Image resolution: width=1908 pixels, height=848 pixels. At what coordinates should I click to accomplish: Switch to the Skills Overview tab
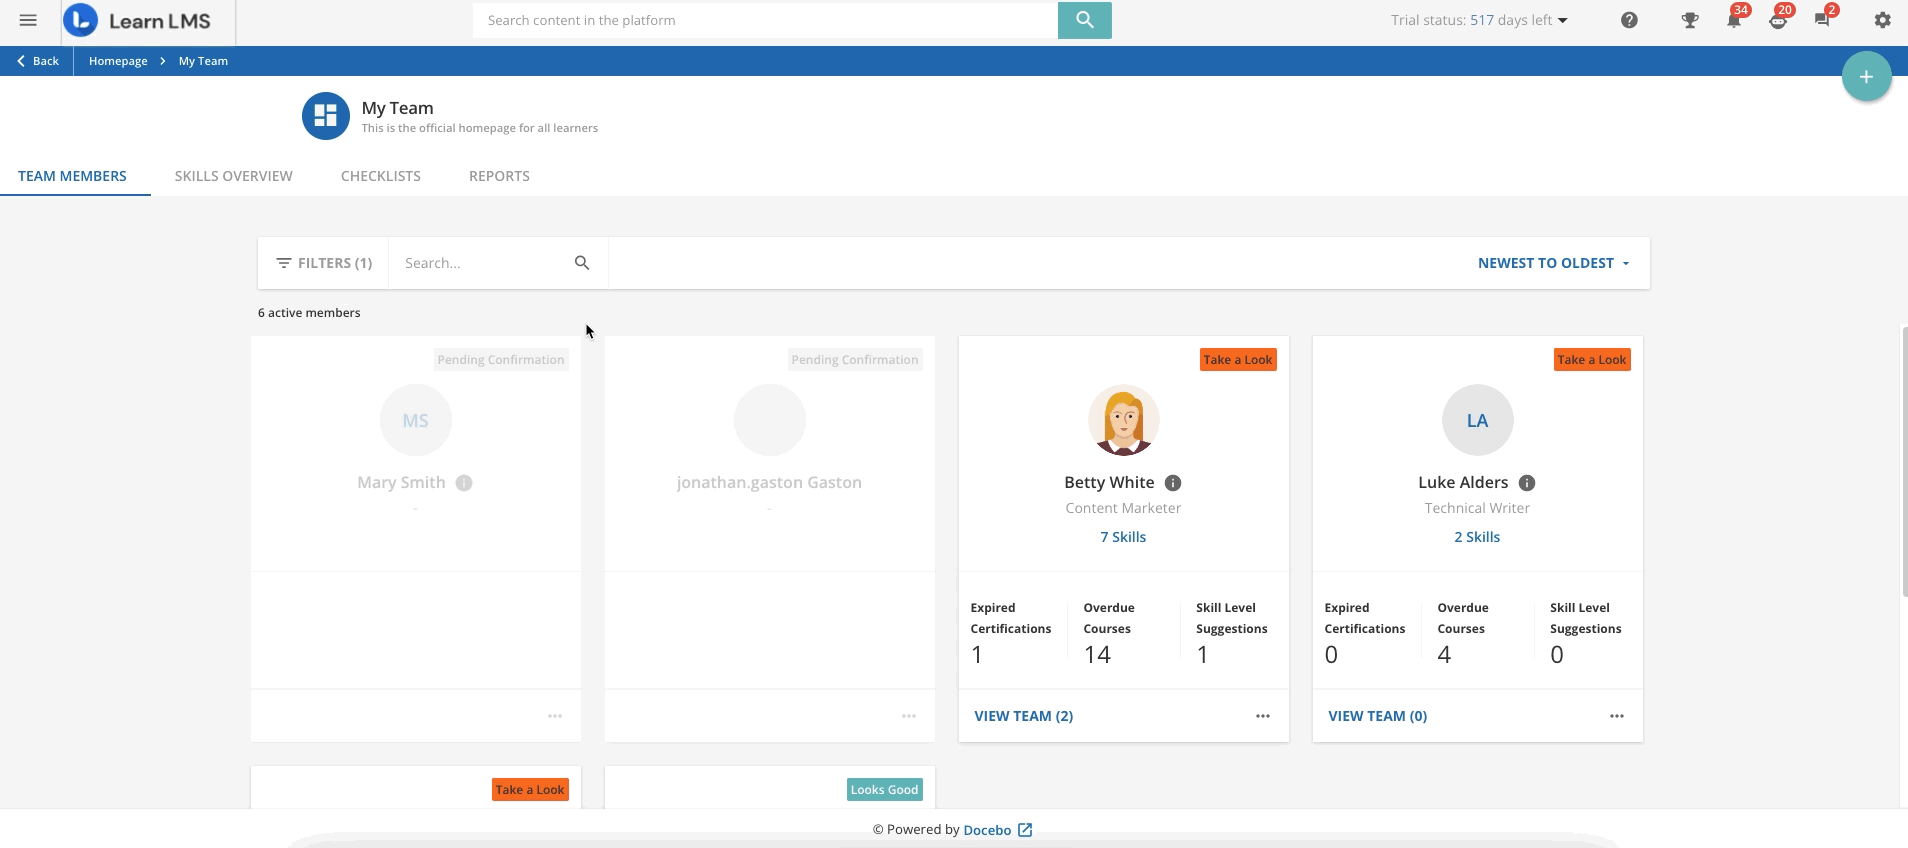point(233,176)
